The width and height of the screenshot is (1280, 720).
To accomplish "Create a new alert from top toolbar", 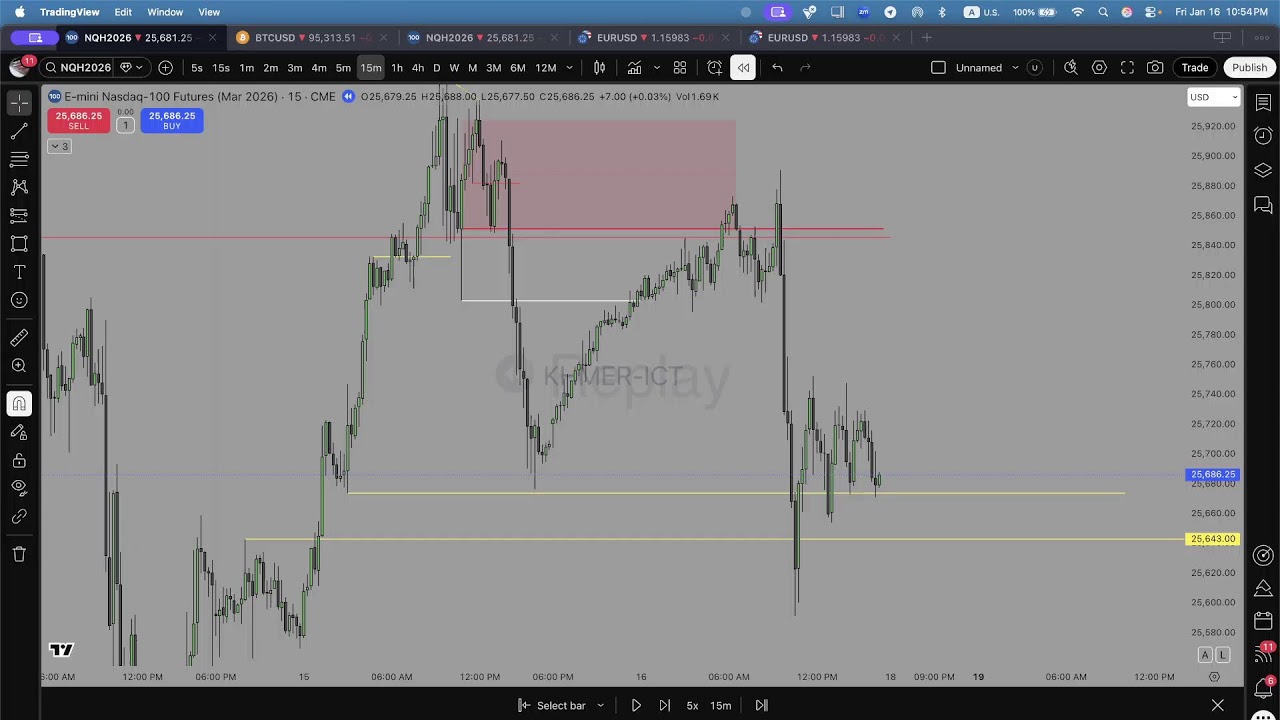I will pos(715,68).
